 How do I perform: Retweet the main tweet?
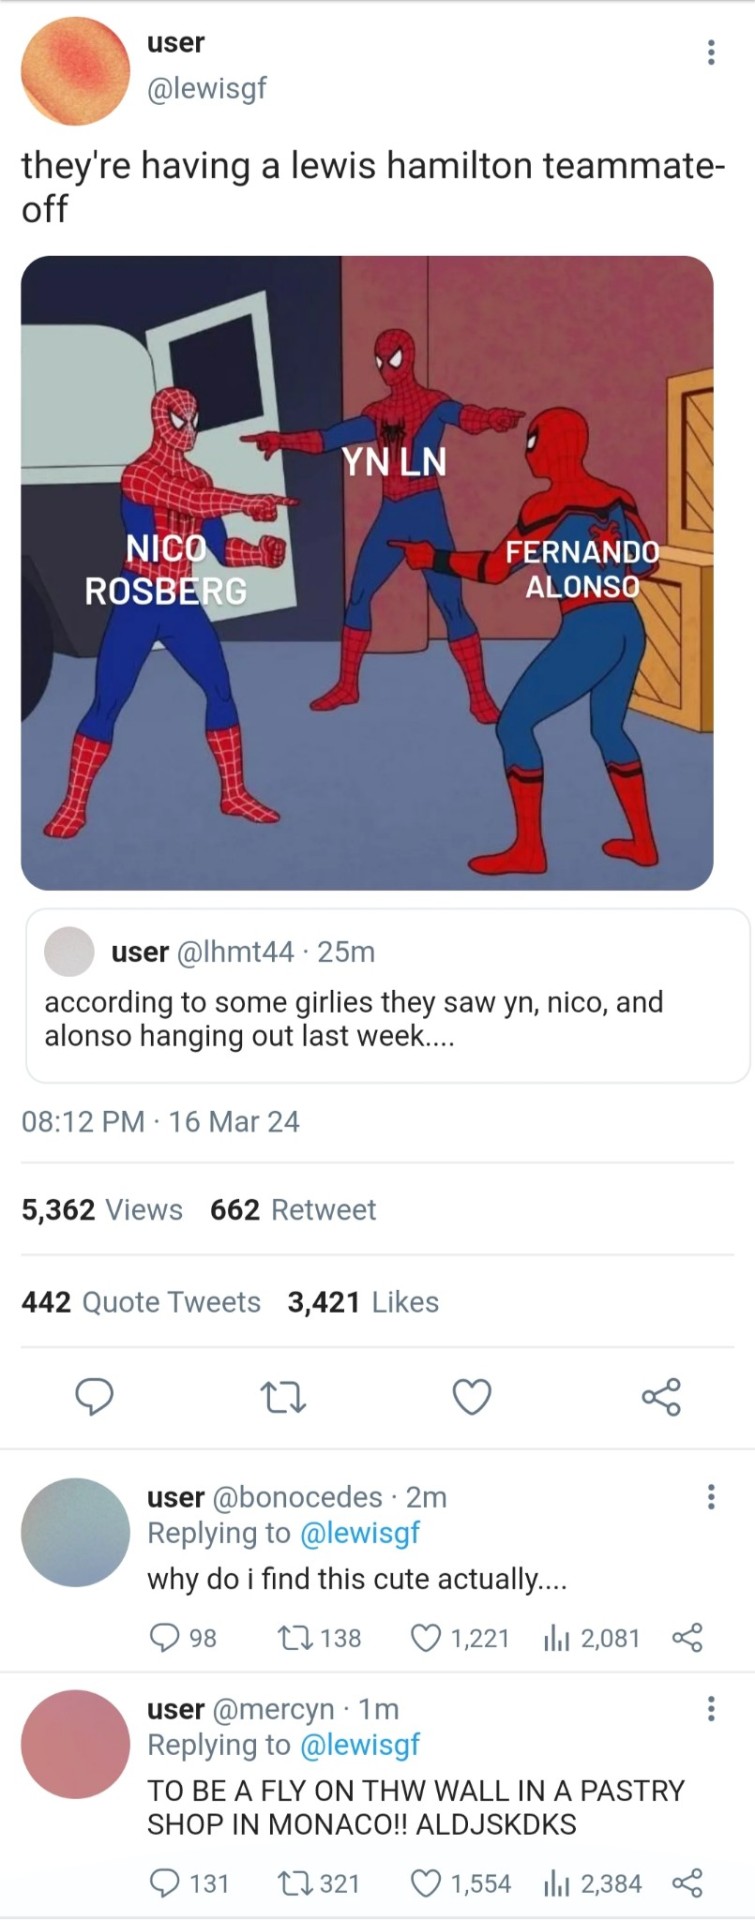(x=283, y=1397)
